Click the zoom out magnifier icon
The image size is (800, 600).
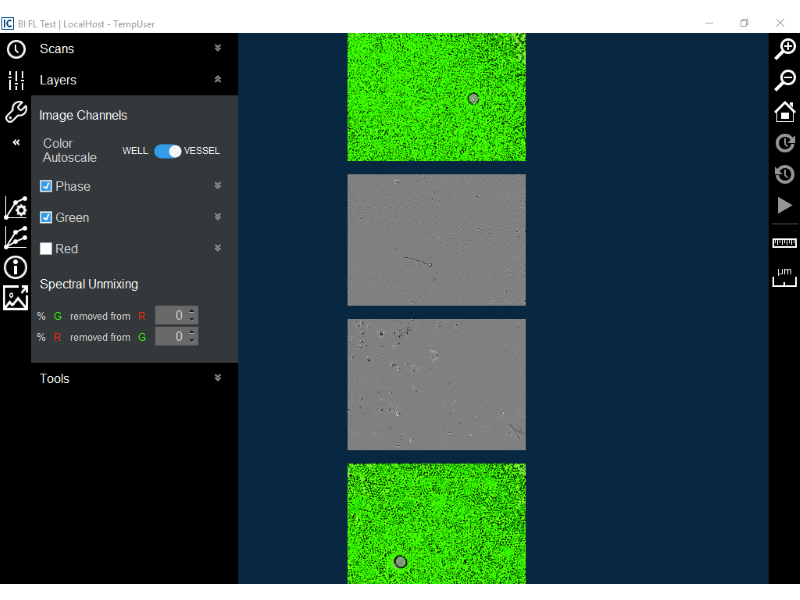click(785, 81)
